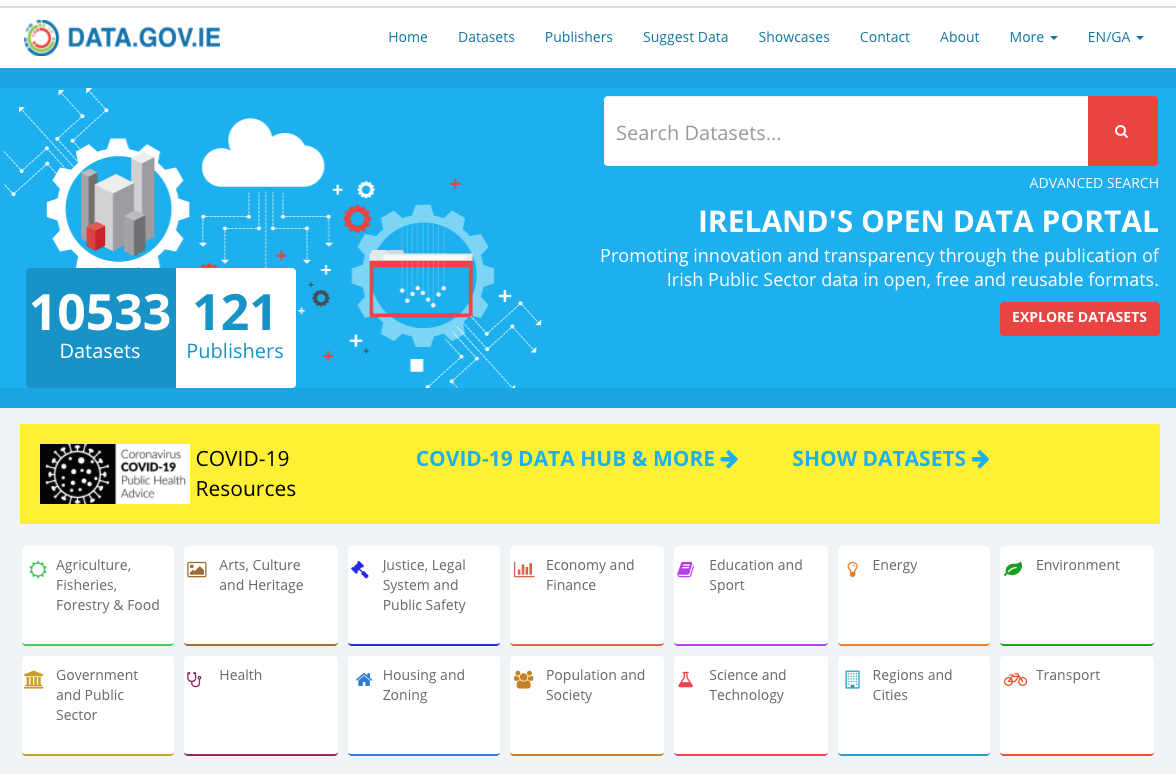Click the Education purple book icon
1176x774 pixels.
686,569
